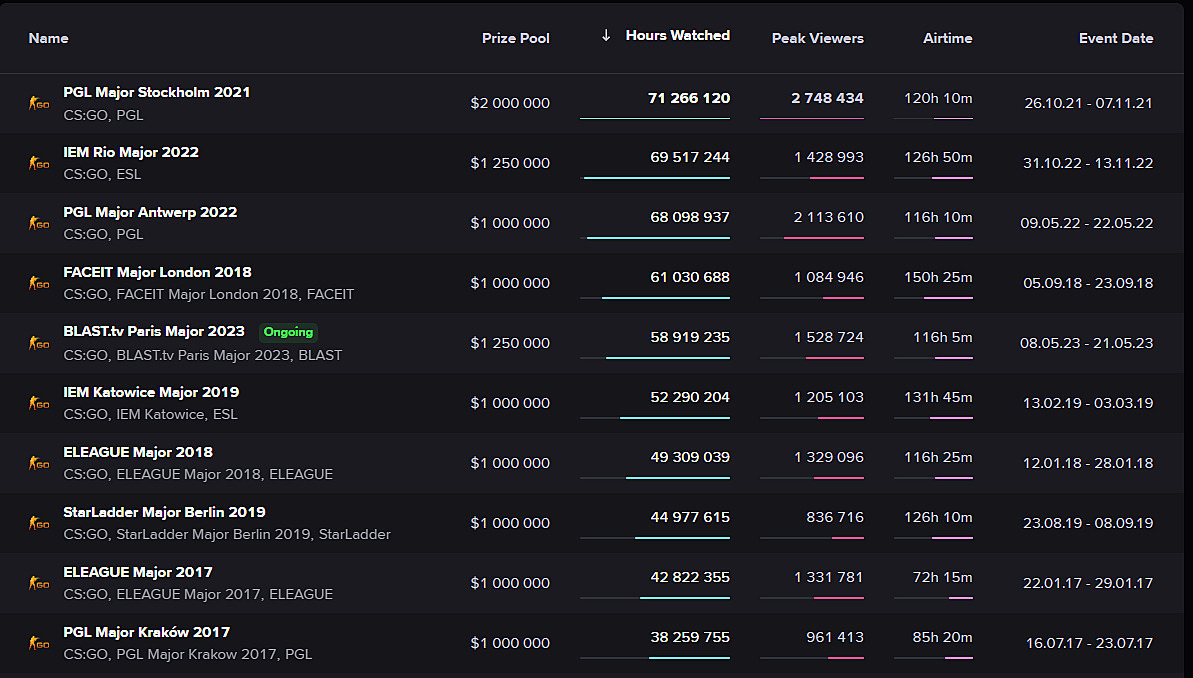Click CS:GO icon beside FACEIT Major London 2018
1193x678 pixels.
point(39,283)
